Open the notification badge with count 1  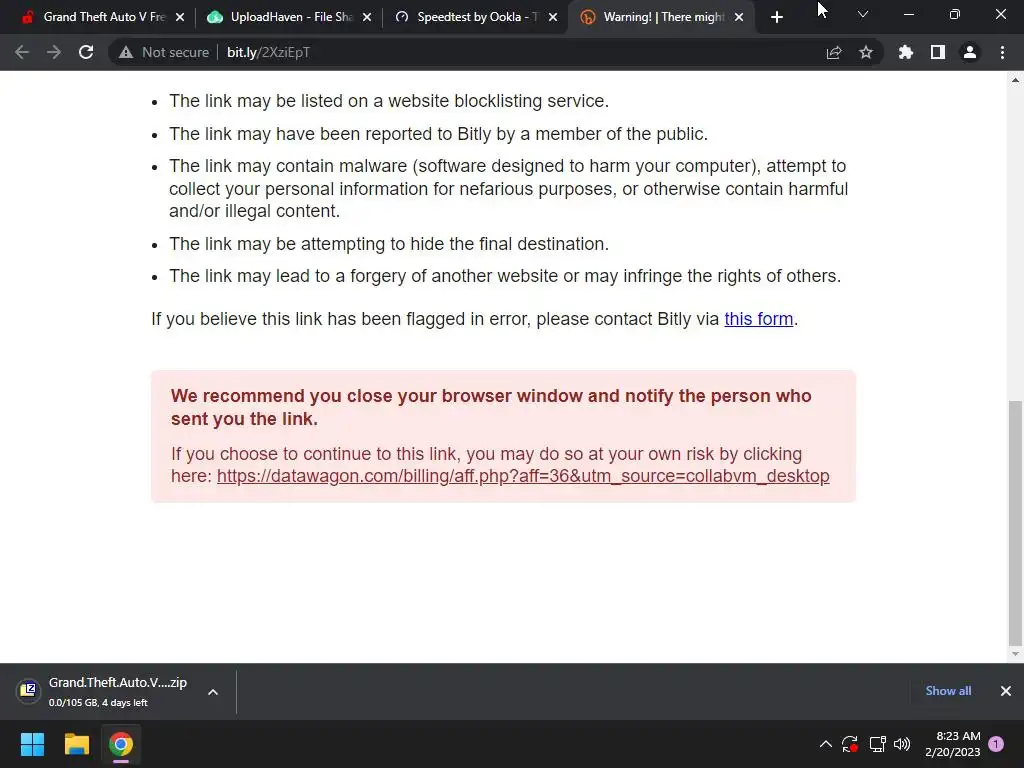996,743
